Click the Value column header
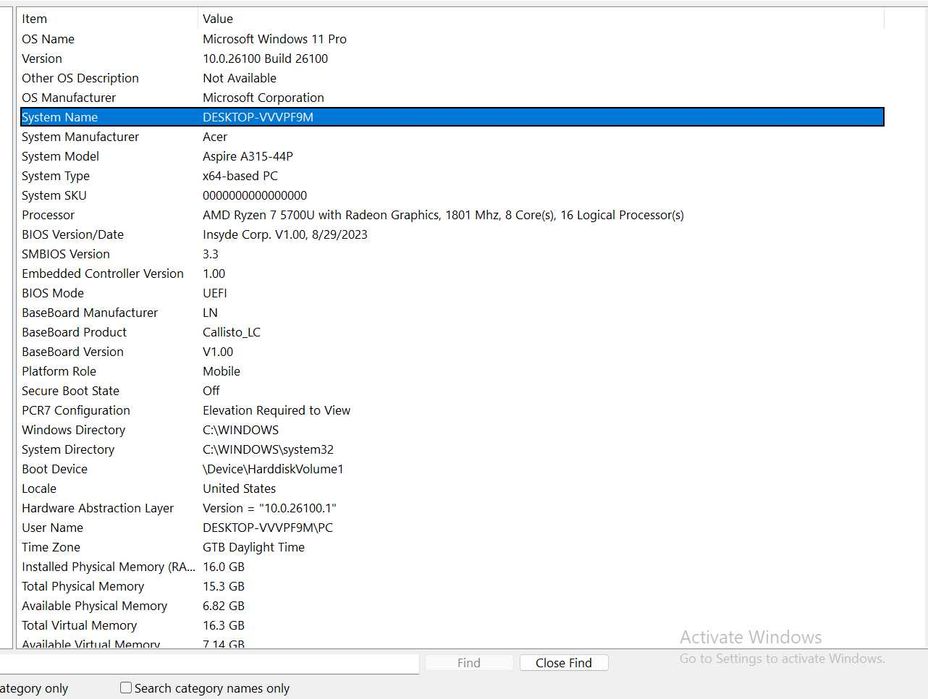 (x=541, y=19)
